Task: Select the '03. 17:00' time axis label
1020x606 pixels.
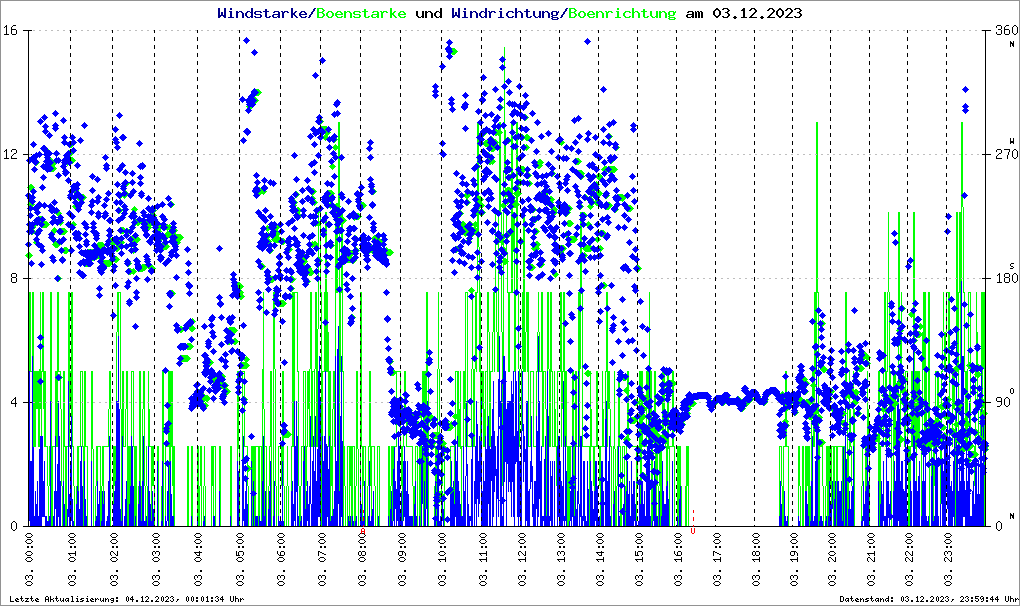Action: (x=717, y=562)
